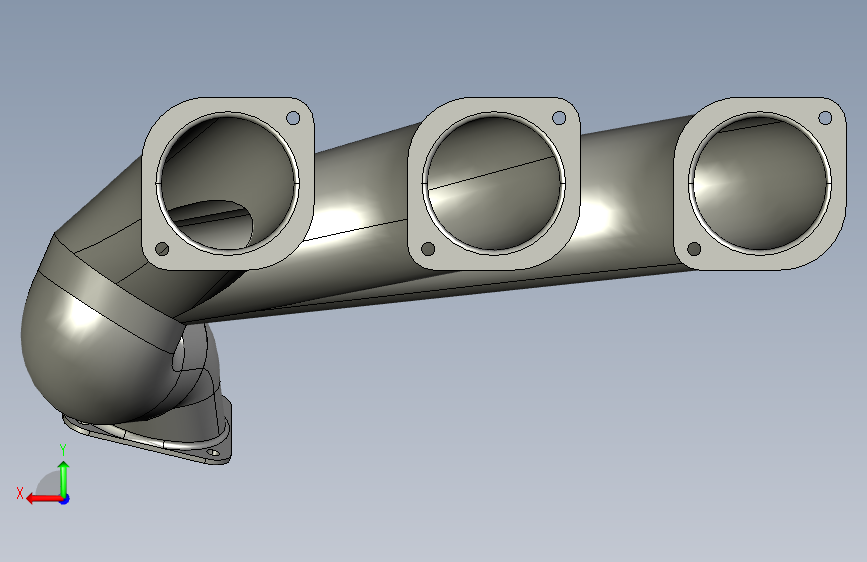This screenshot has width=867, height=562.
Task: Click the green Y axis arrow of the triad
Action: coord(64,479)
